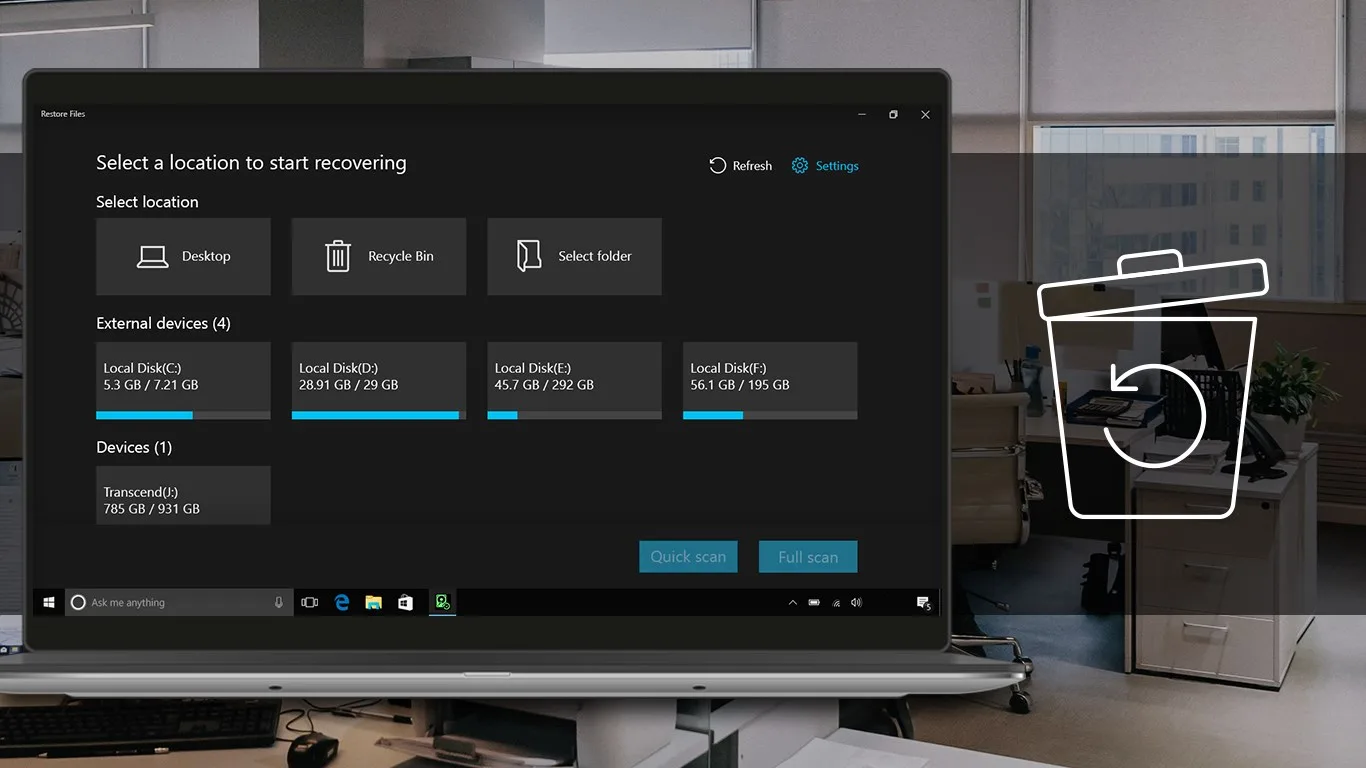This screenshot has width=1366, height=768.
Task: Click the Cortana microphone icon
Action: (x=279, y=602)
